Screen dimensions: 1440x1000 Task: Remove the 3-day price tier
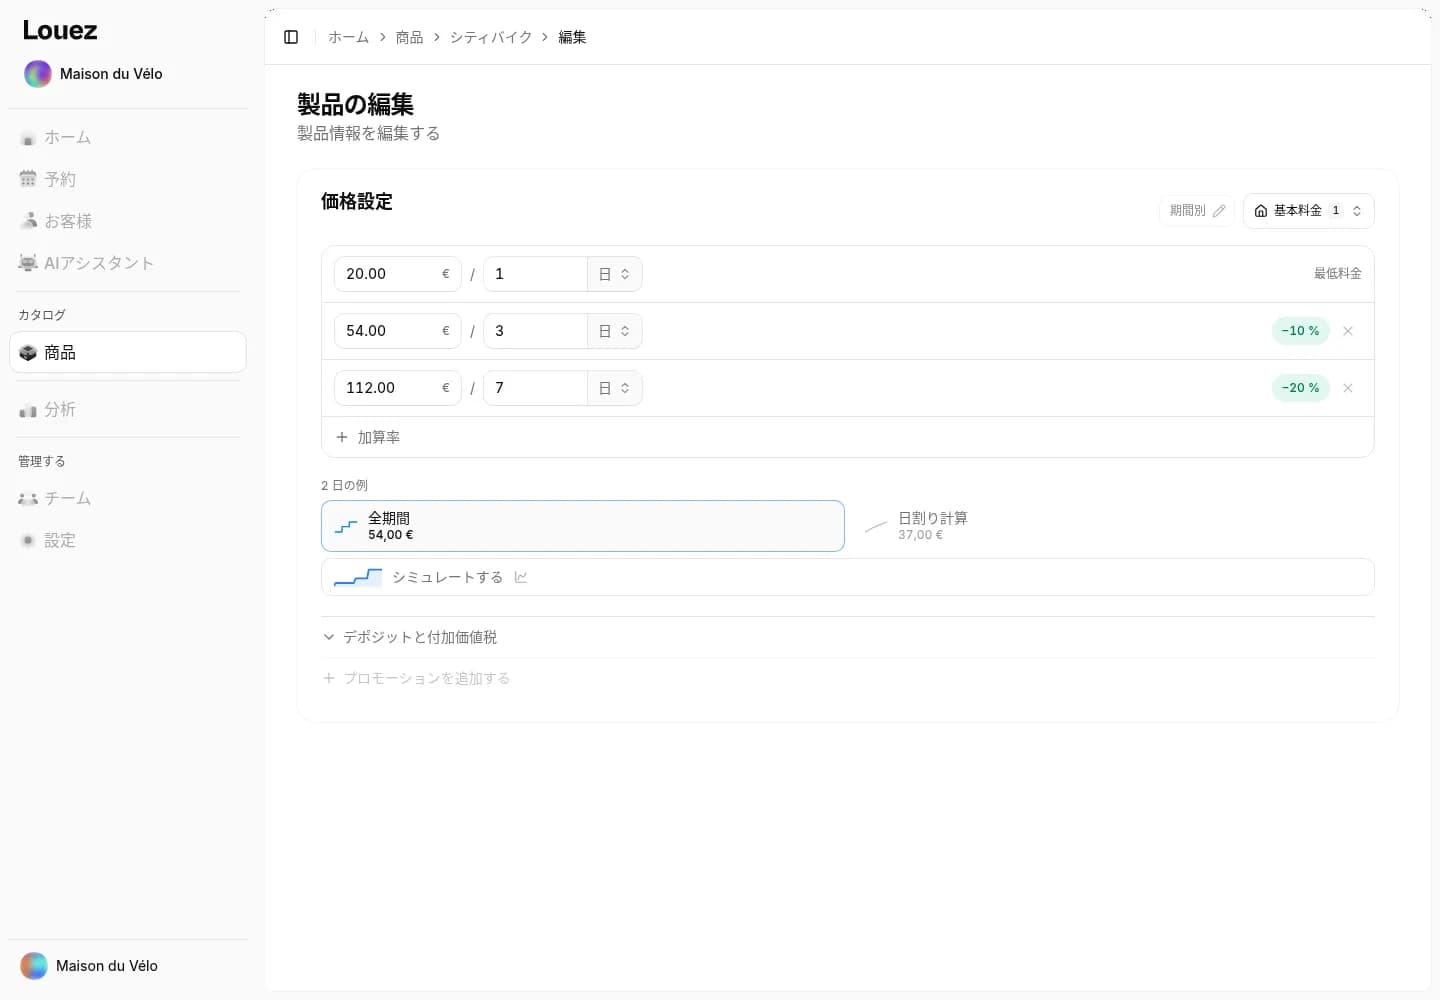tap(1348, 331)
